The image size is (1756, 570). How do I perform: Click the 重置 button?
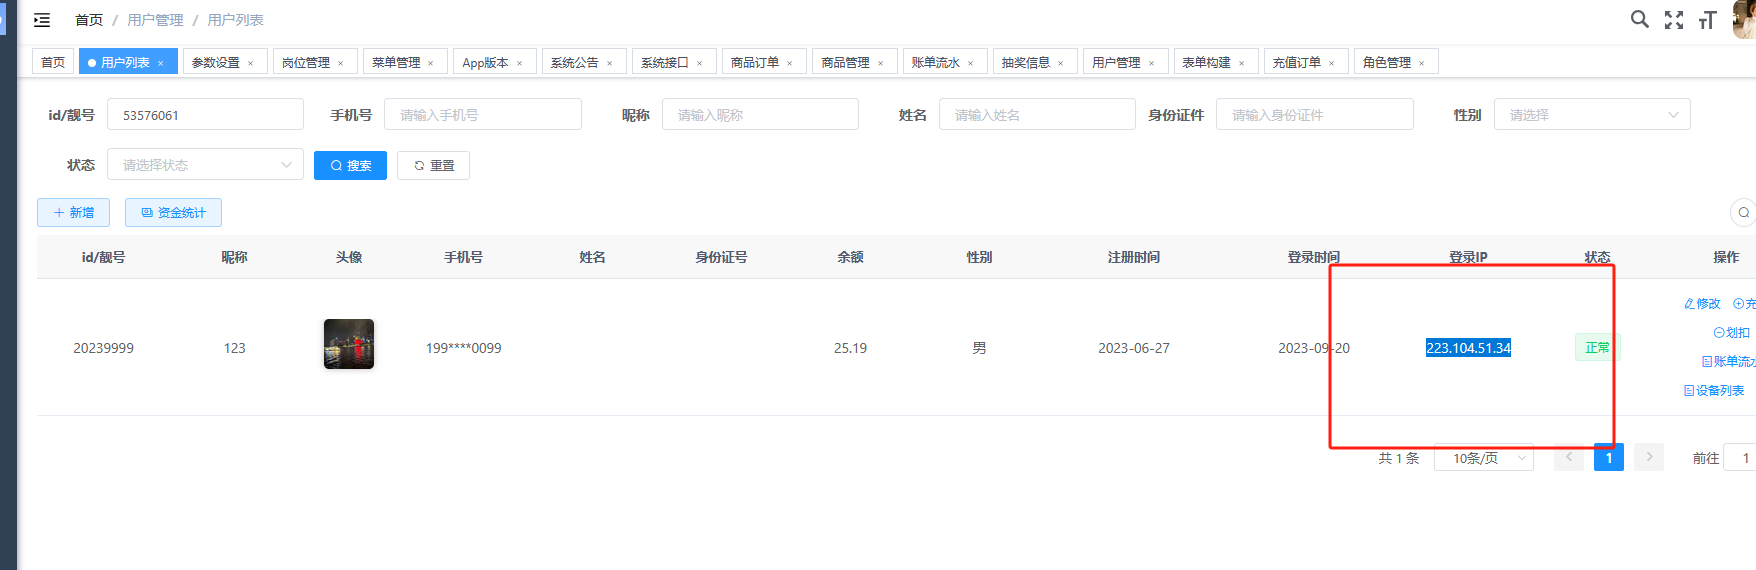(433, 165)
